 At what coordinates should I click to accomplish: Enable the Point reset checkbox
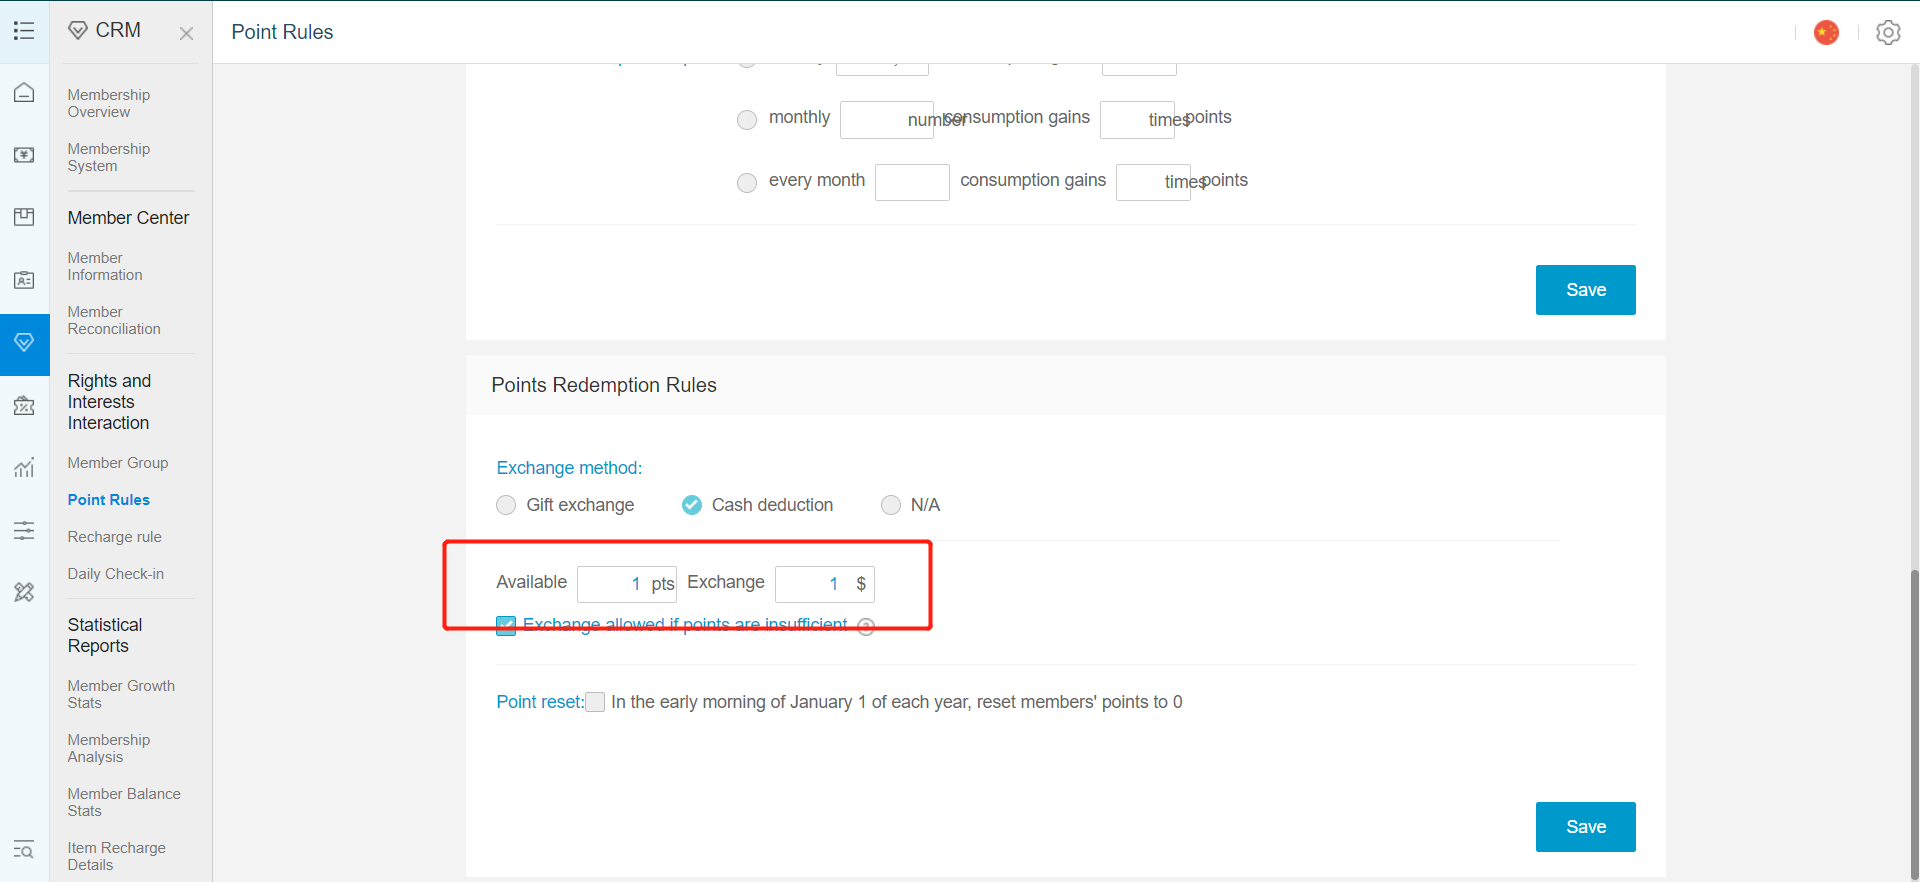pos(595,702)
